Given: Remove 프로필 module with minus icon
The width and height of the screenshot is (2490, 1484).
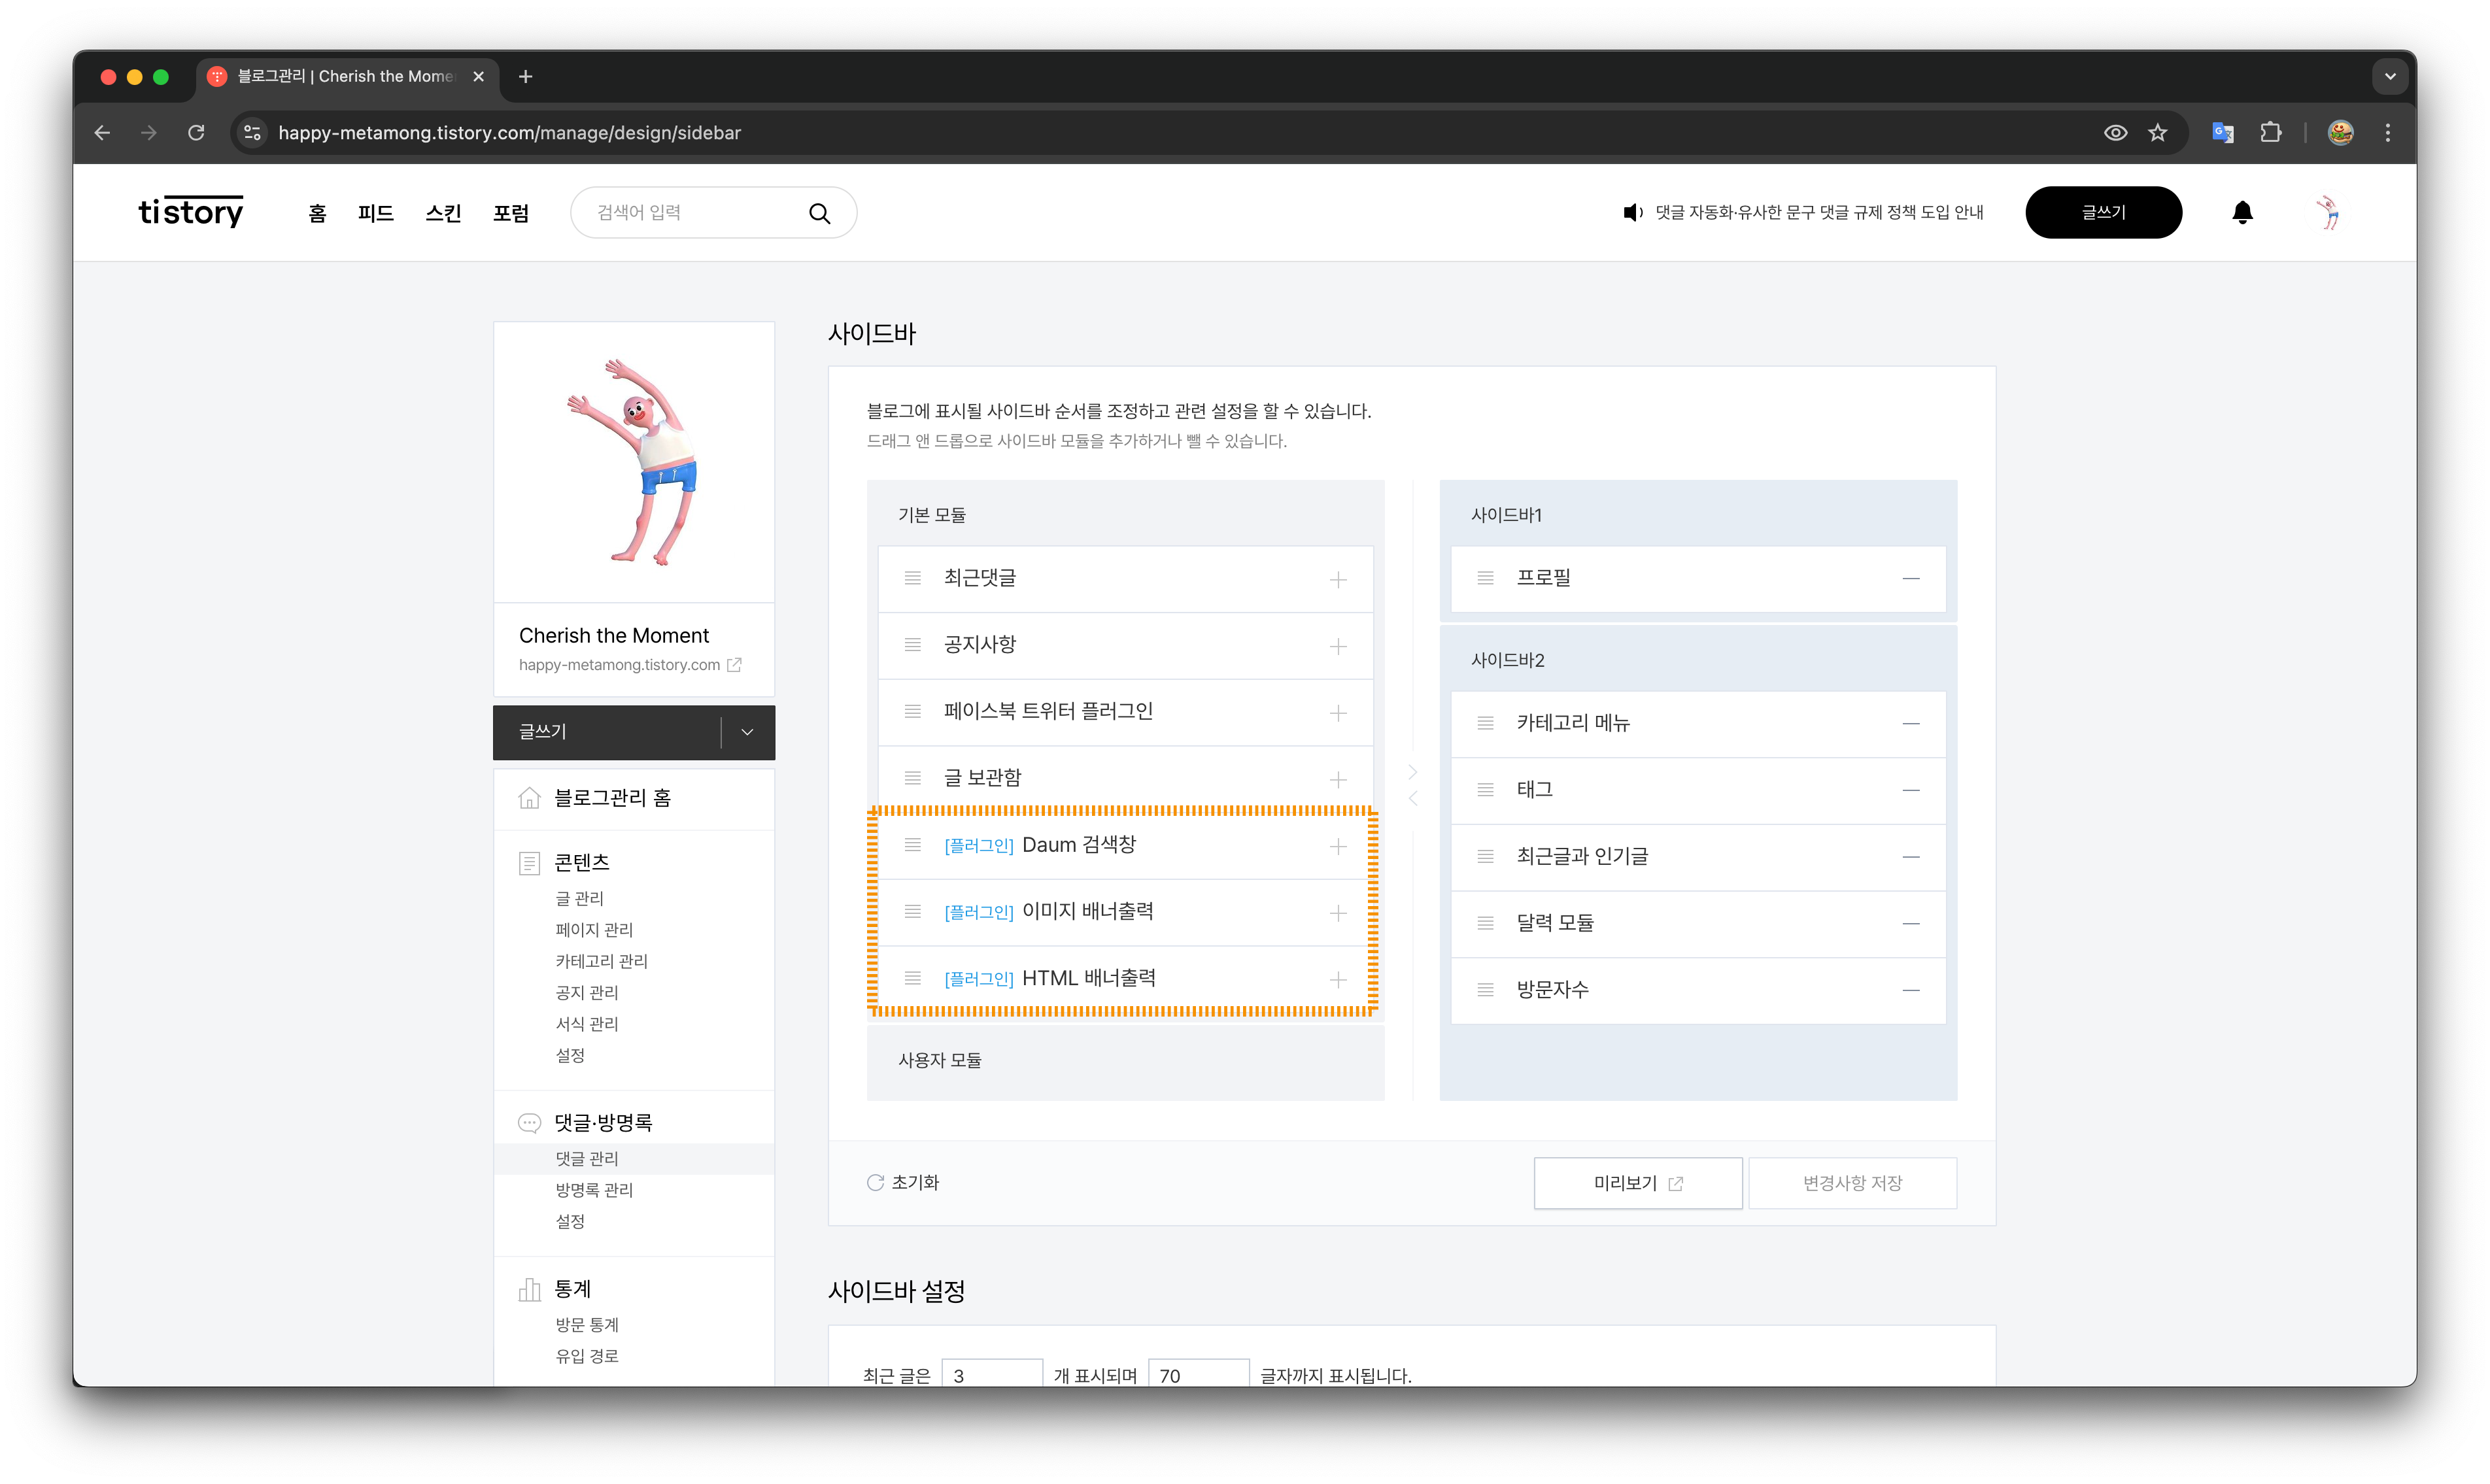Looking at the screenshot, I should click(1910, 578).
